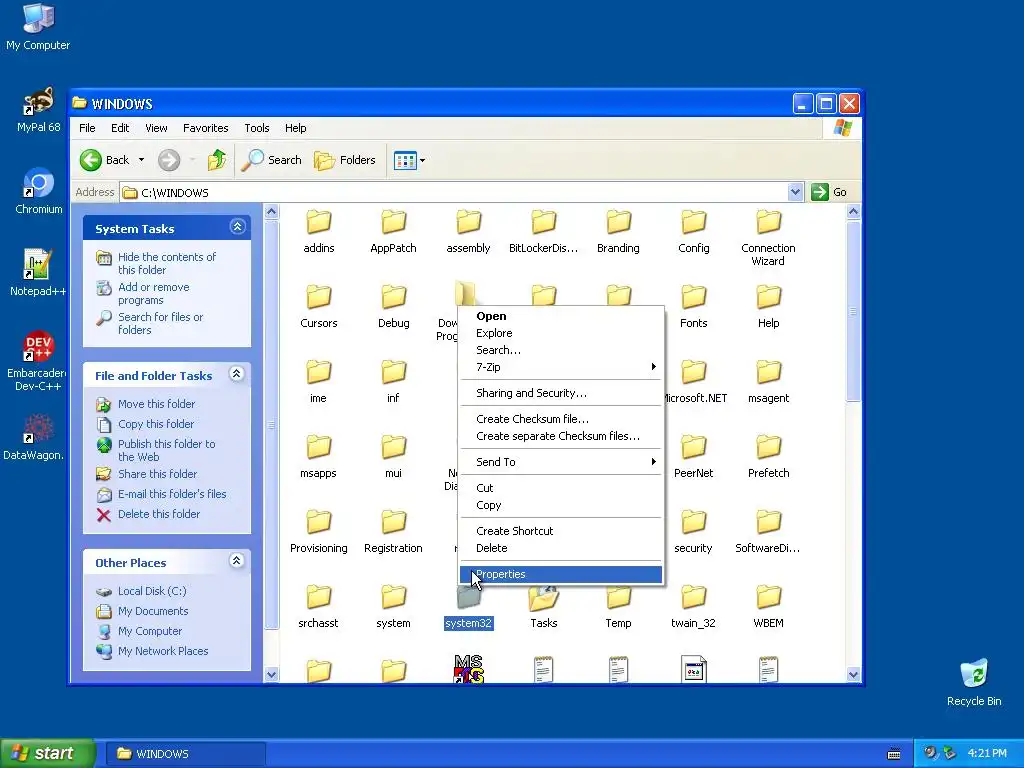Viewport: 1024px width, 768px height.
Task: Launch the MyPal 68 browser shortcut
Action: point(38,110)
